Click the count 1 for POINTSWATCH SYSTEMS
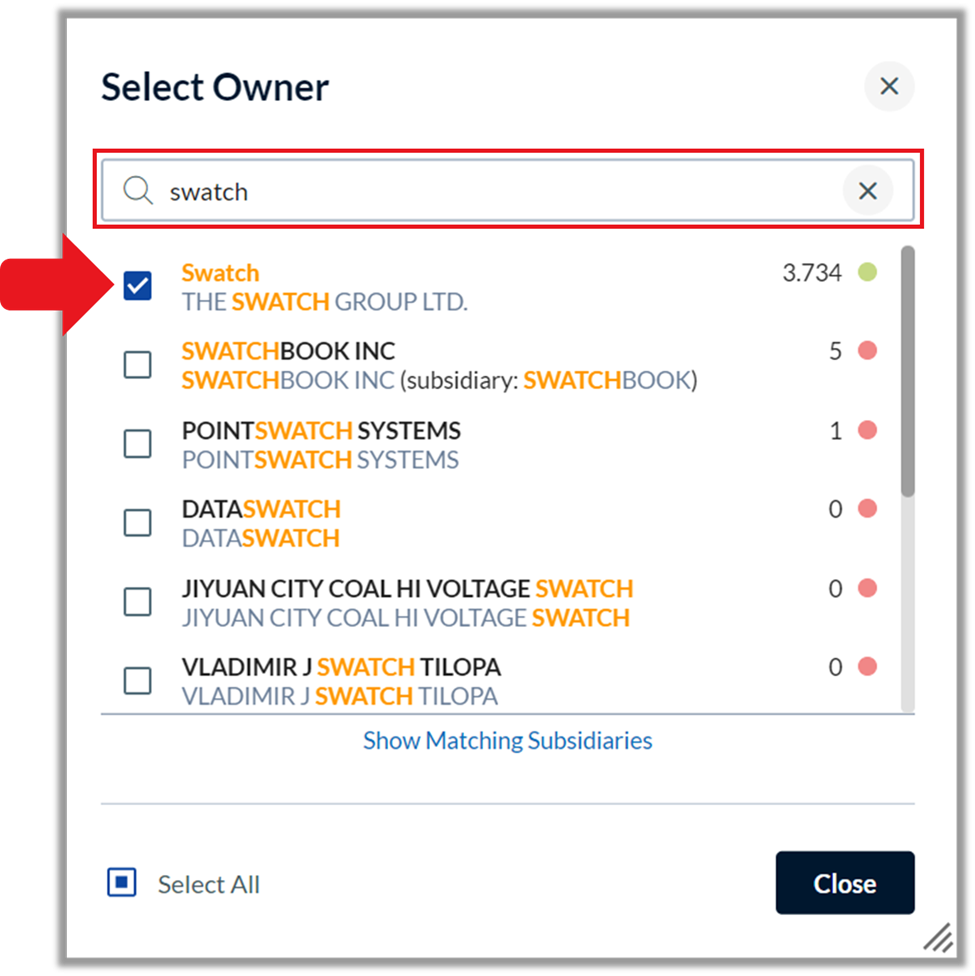This screenshot has height=976, width=975. tap(836, 430)
